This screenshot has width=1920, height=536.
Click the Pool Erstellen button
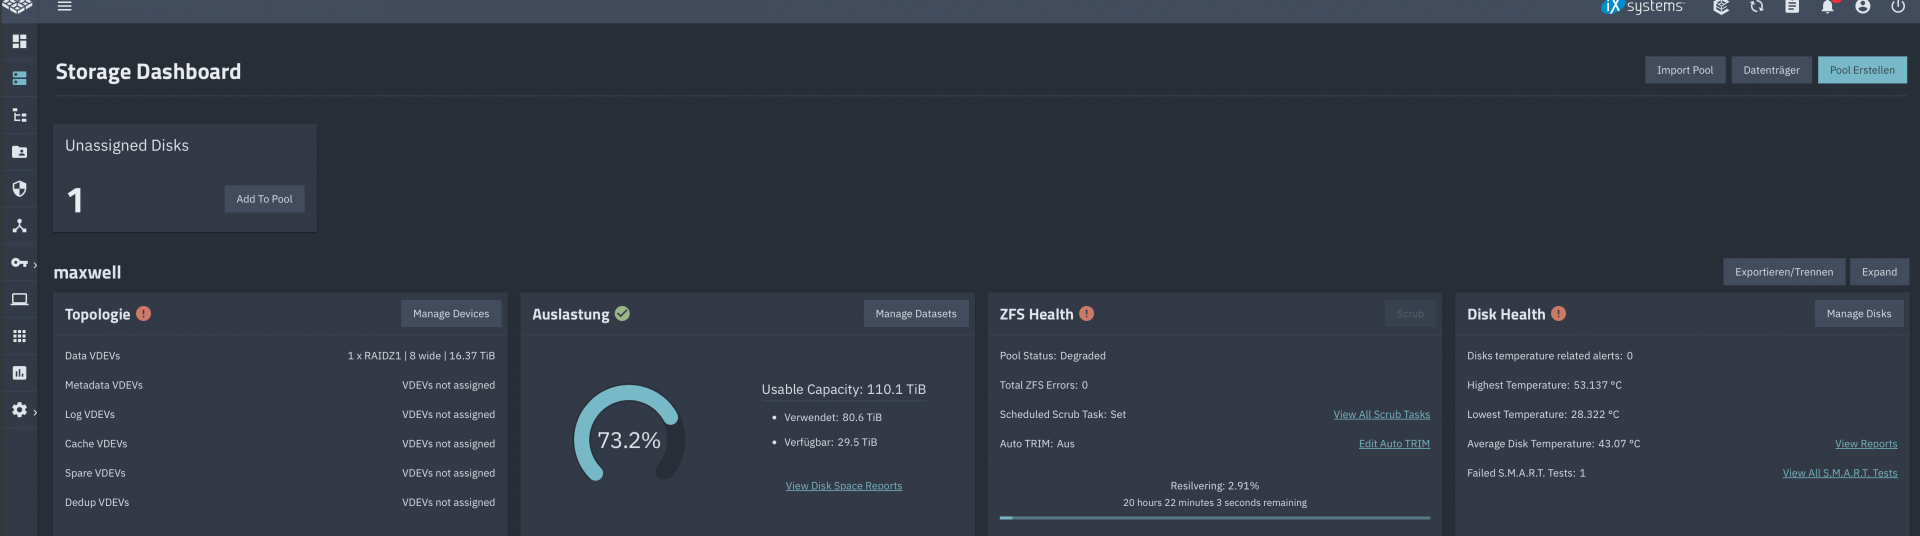click(1862, 70)
